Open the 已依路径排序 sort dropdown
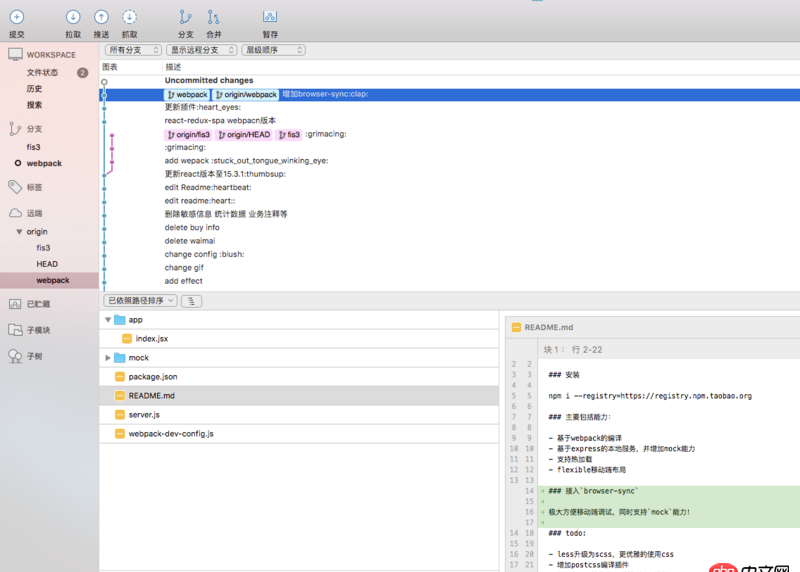Screen dimensions: 800x572 140,300
